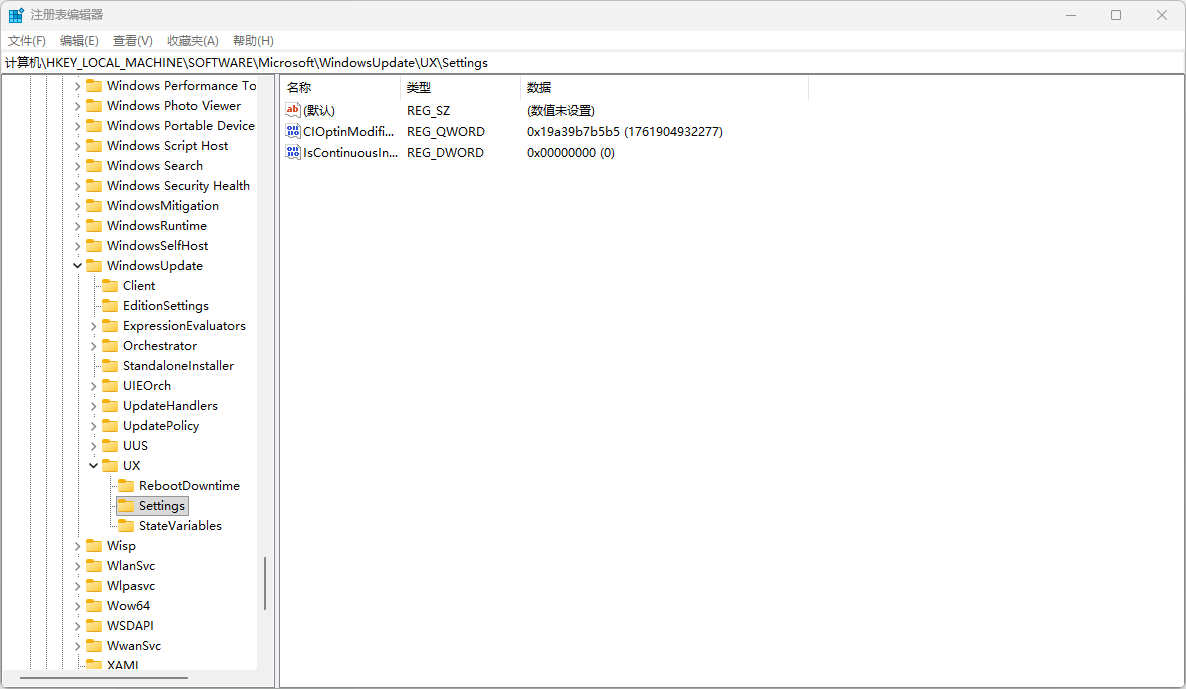Collapse the WindowsUpdate key

(77, 266)
